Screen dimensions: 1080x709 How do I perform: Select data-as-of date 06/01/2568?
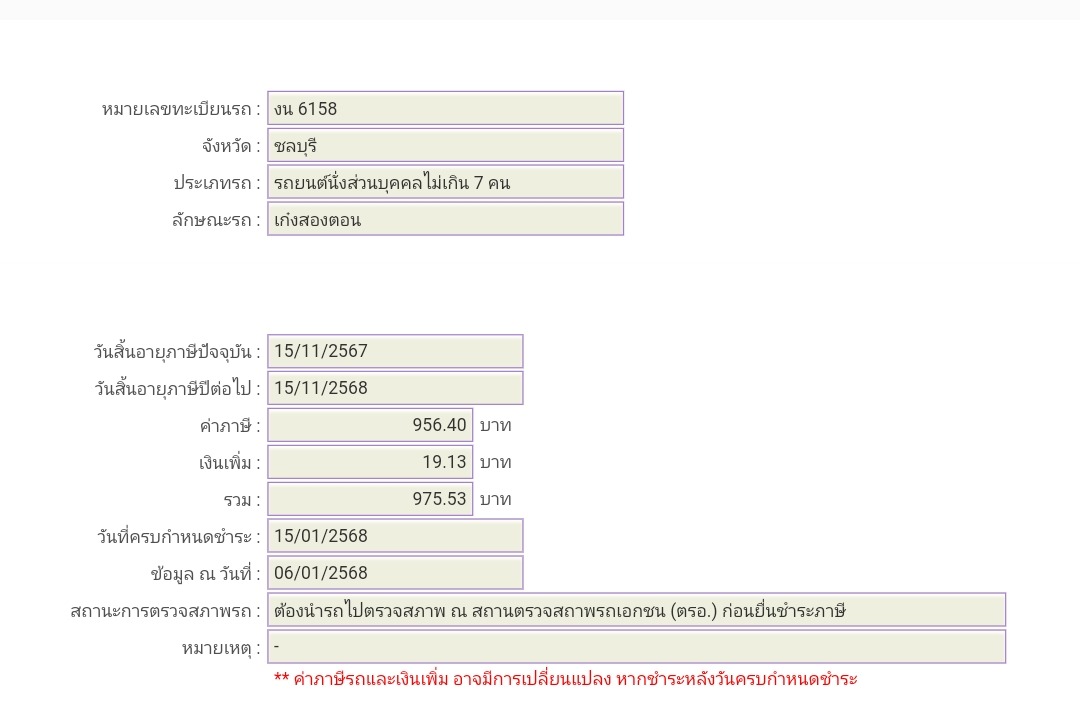point(395,573)
